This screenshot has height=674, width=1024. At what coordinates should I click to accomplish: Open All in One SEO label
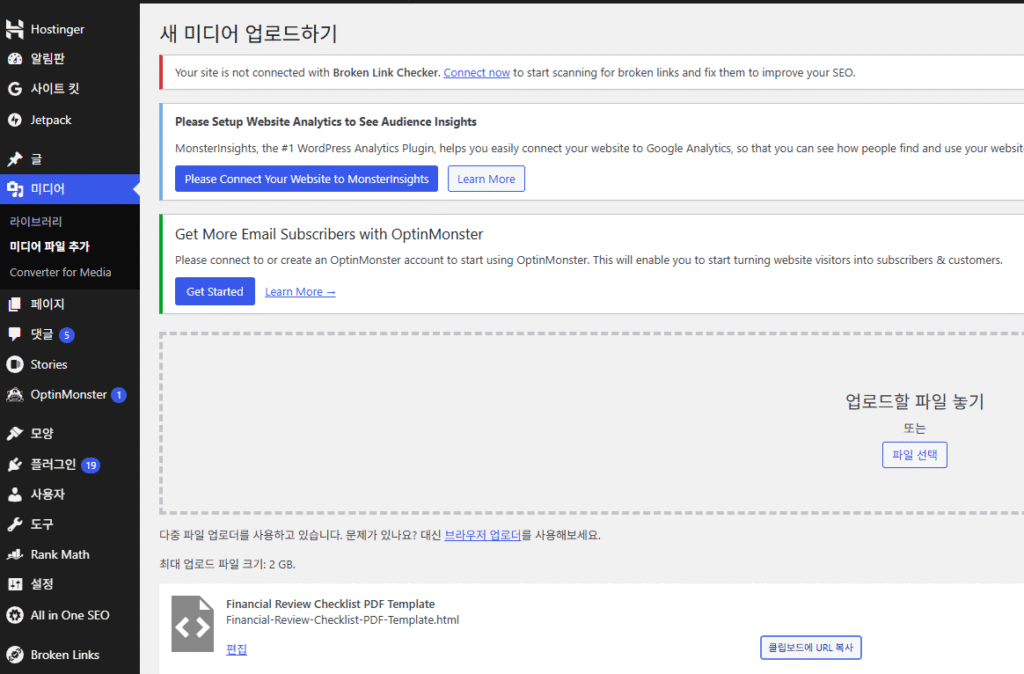tap(70, 615)
